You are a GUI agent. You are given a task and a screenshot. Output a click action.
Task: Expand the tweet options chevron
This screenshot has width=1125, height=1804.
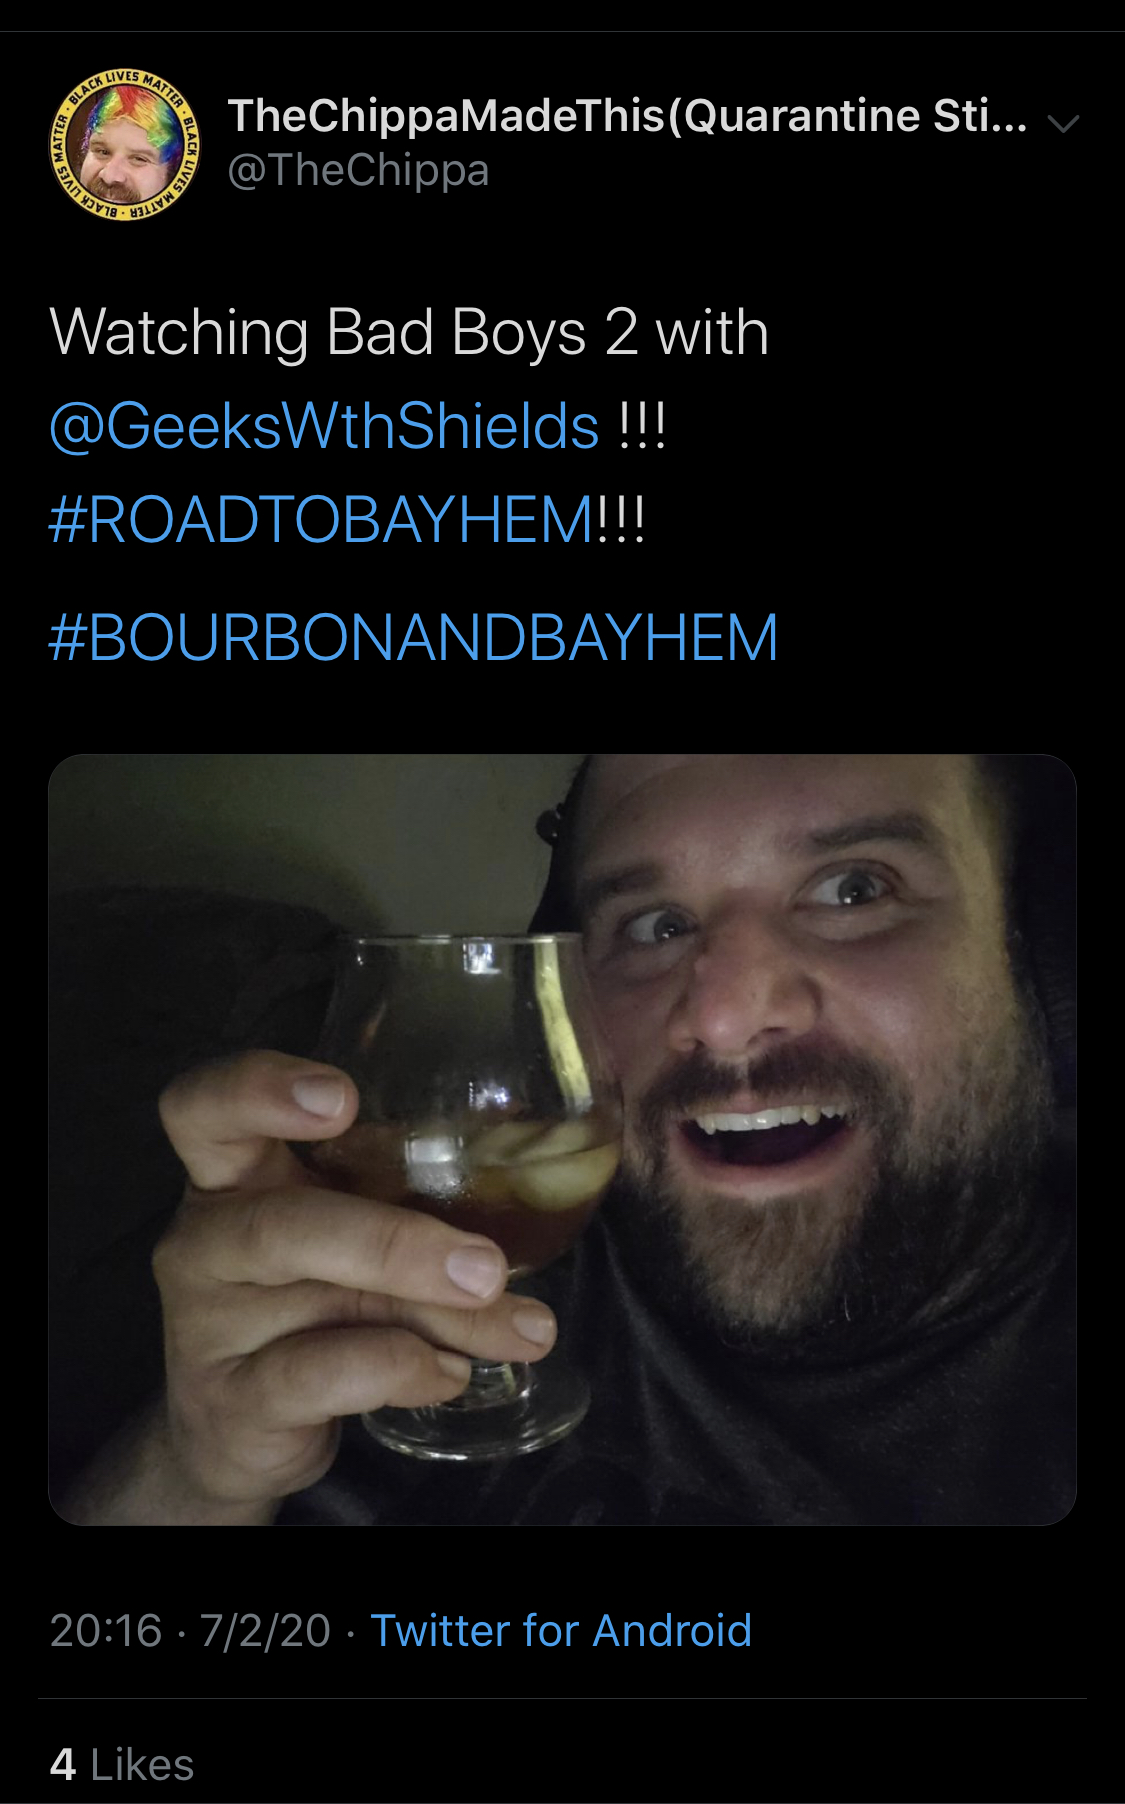(1063, 124)
